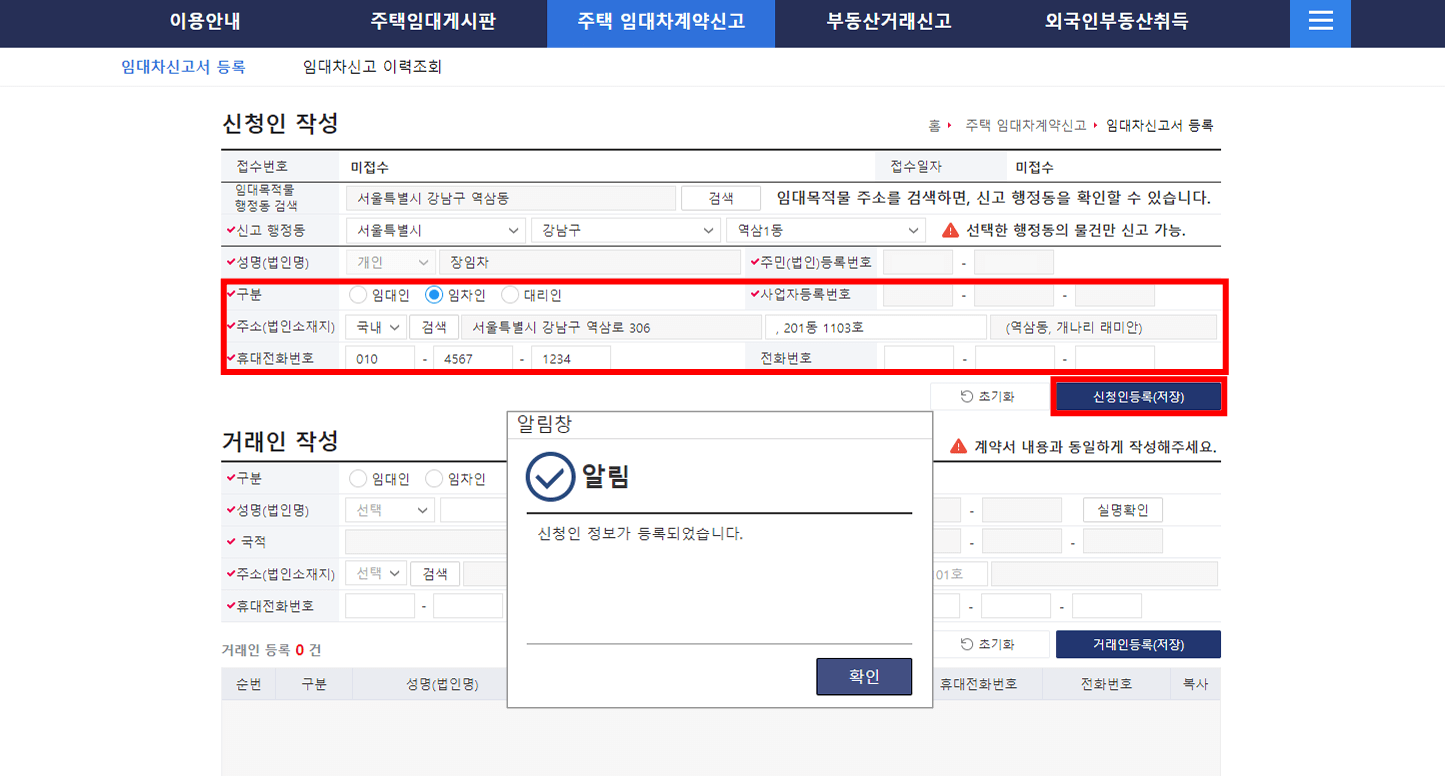Switch to the 부동산거래신고 tab
Image resolution: width=1445 pixels, height=776 pixels.
click(x=891, y=23)
